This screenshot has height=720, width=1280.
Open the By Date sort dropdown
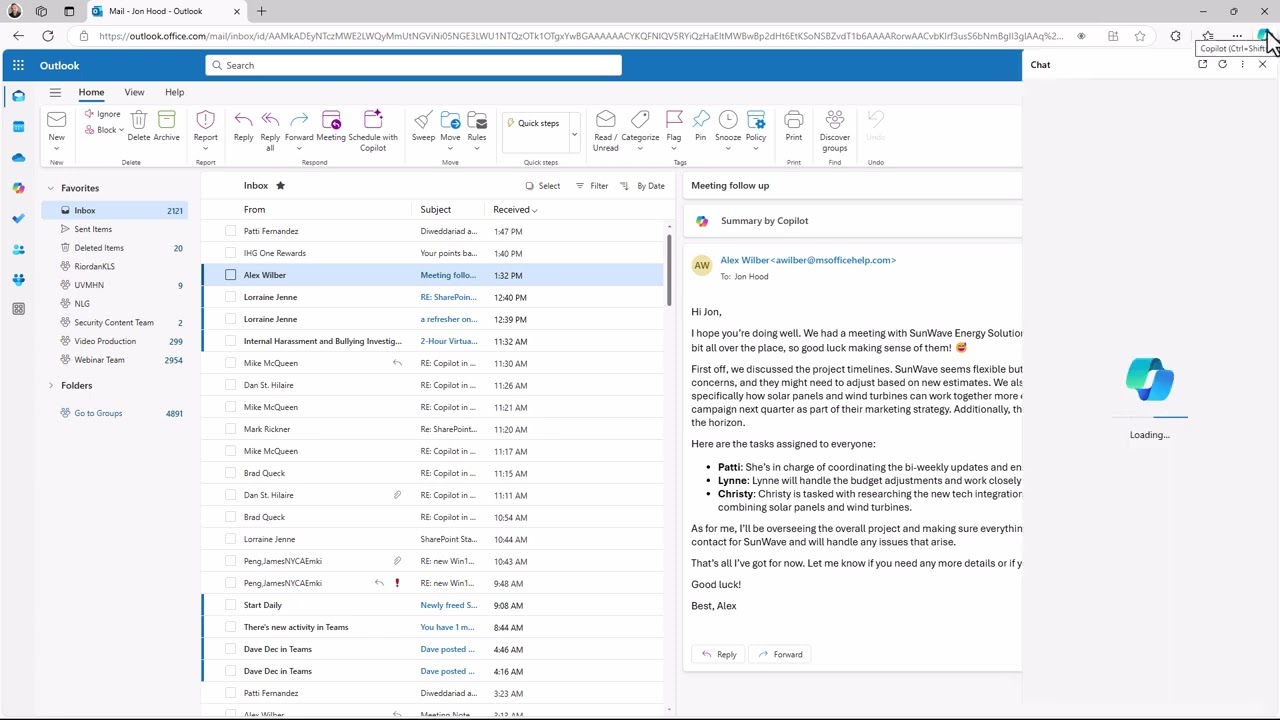[642, 186]
